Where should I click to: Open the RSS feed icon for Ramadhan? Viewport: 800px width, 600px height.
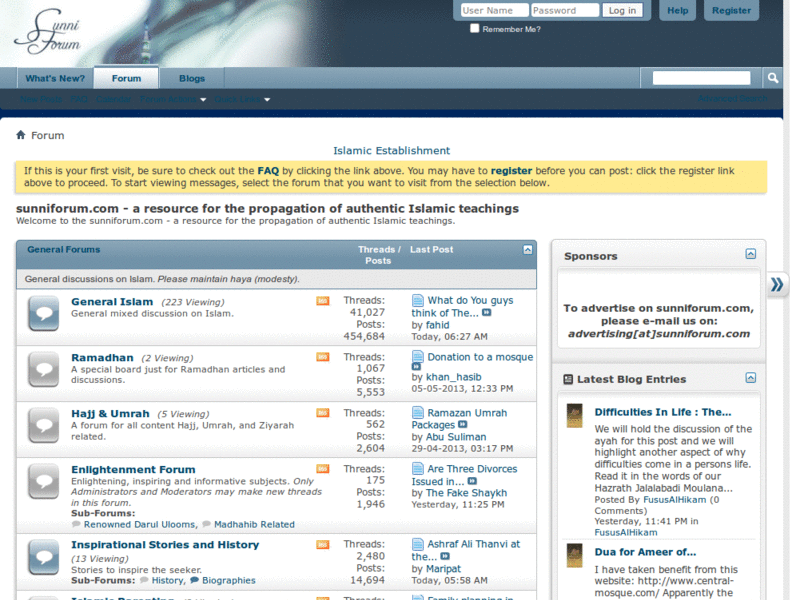click(x=322, y=357)
